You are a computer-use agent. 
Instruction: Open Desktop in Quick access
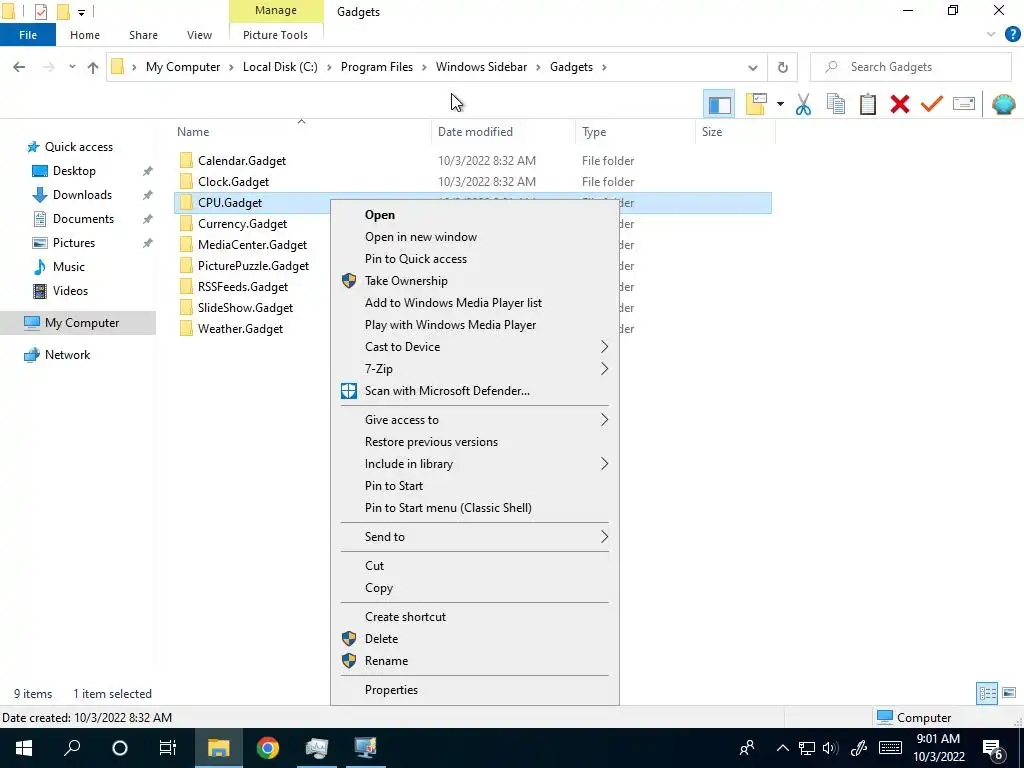point(74,171)
